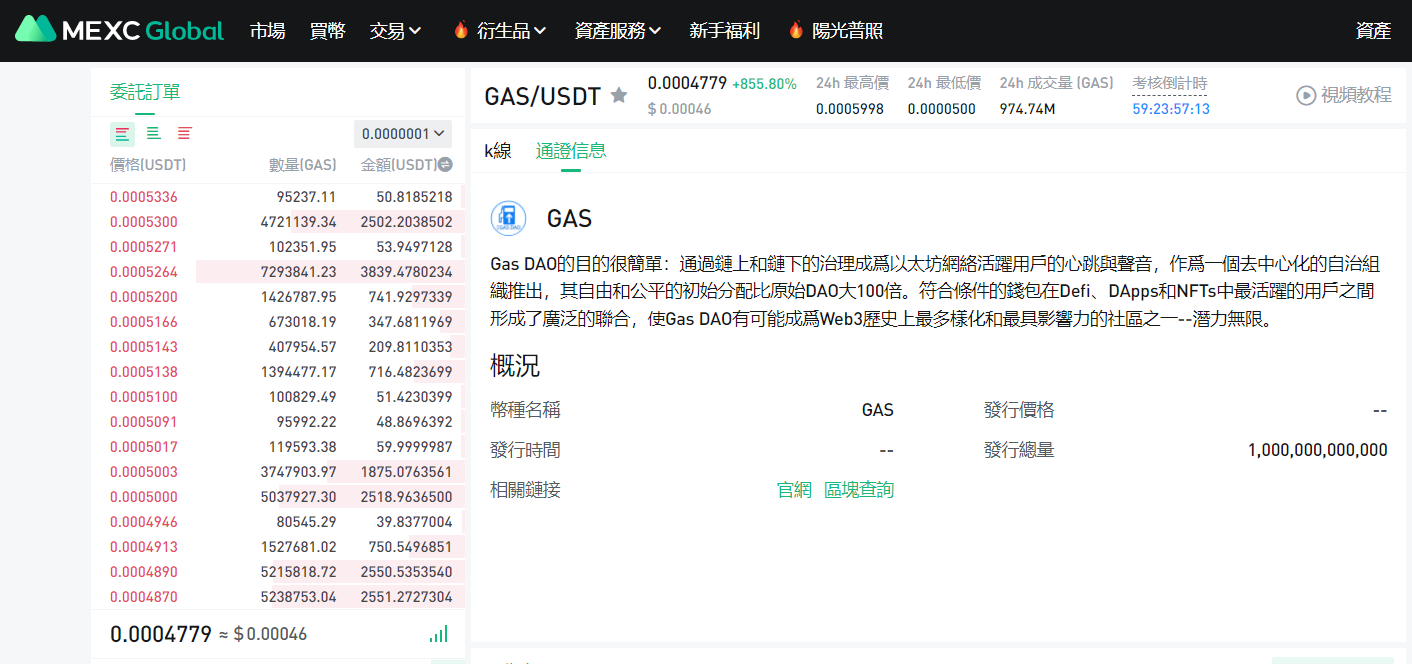Open the 官網 official website link
The width and height of the screenshot is (1412, 664).
(794, 490)
